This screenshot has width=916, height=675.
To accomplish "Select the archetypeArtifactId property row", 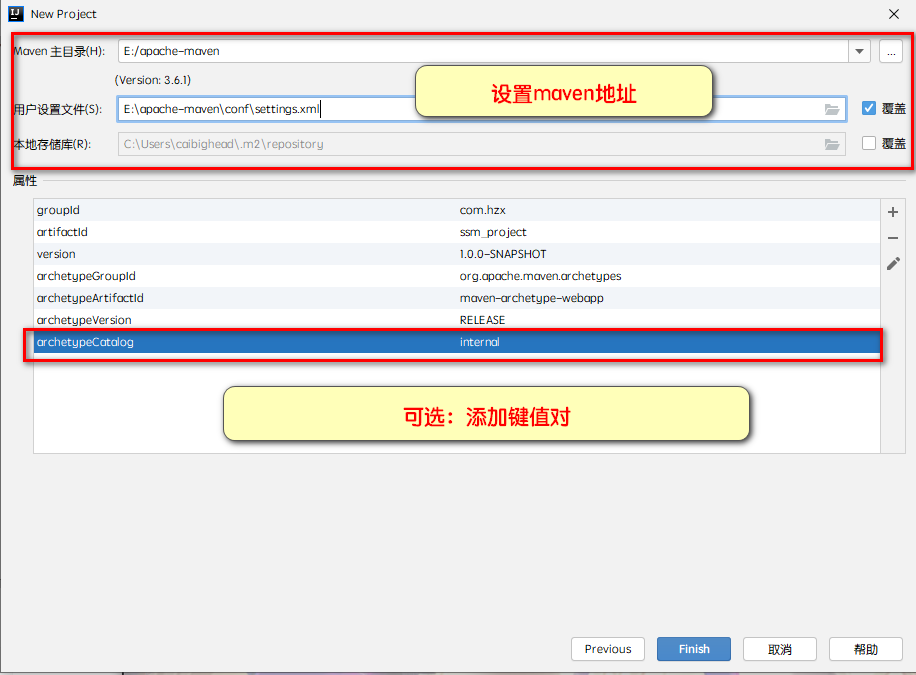I will coord(457,298).
